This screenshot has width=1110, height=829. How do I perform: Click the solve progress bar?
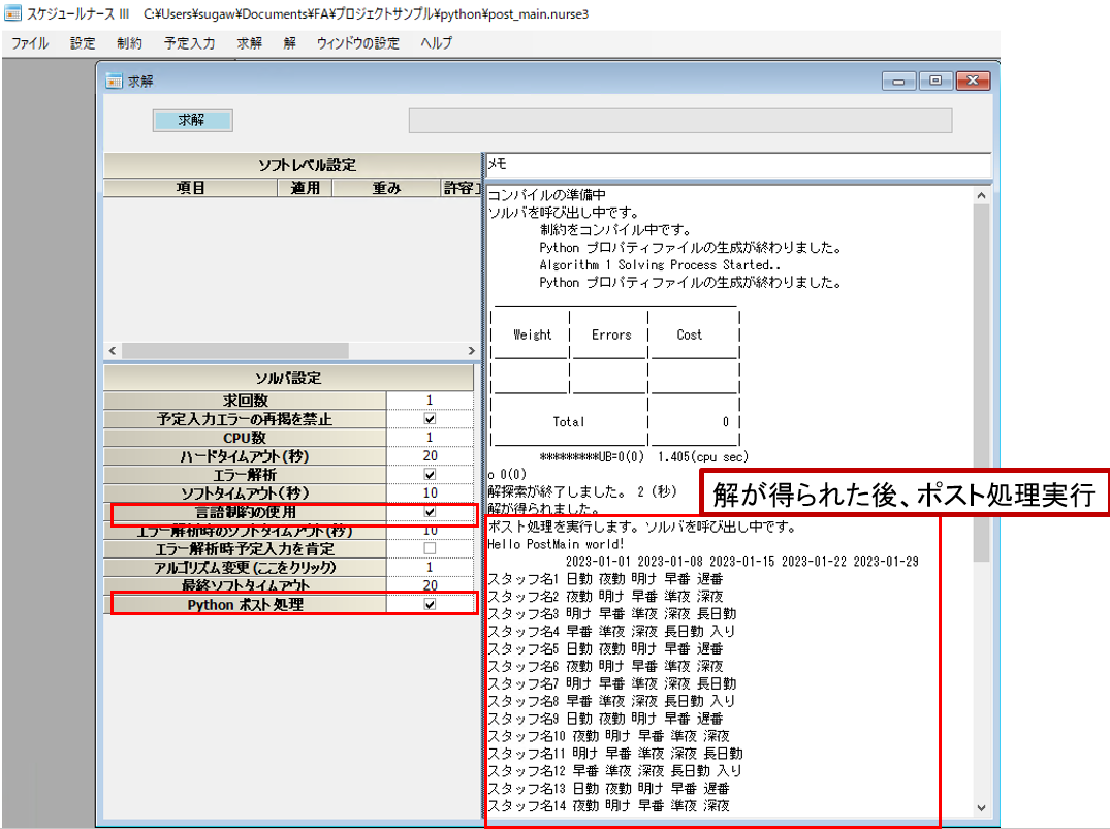[x=680, y=120]
